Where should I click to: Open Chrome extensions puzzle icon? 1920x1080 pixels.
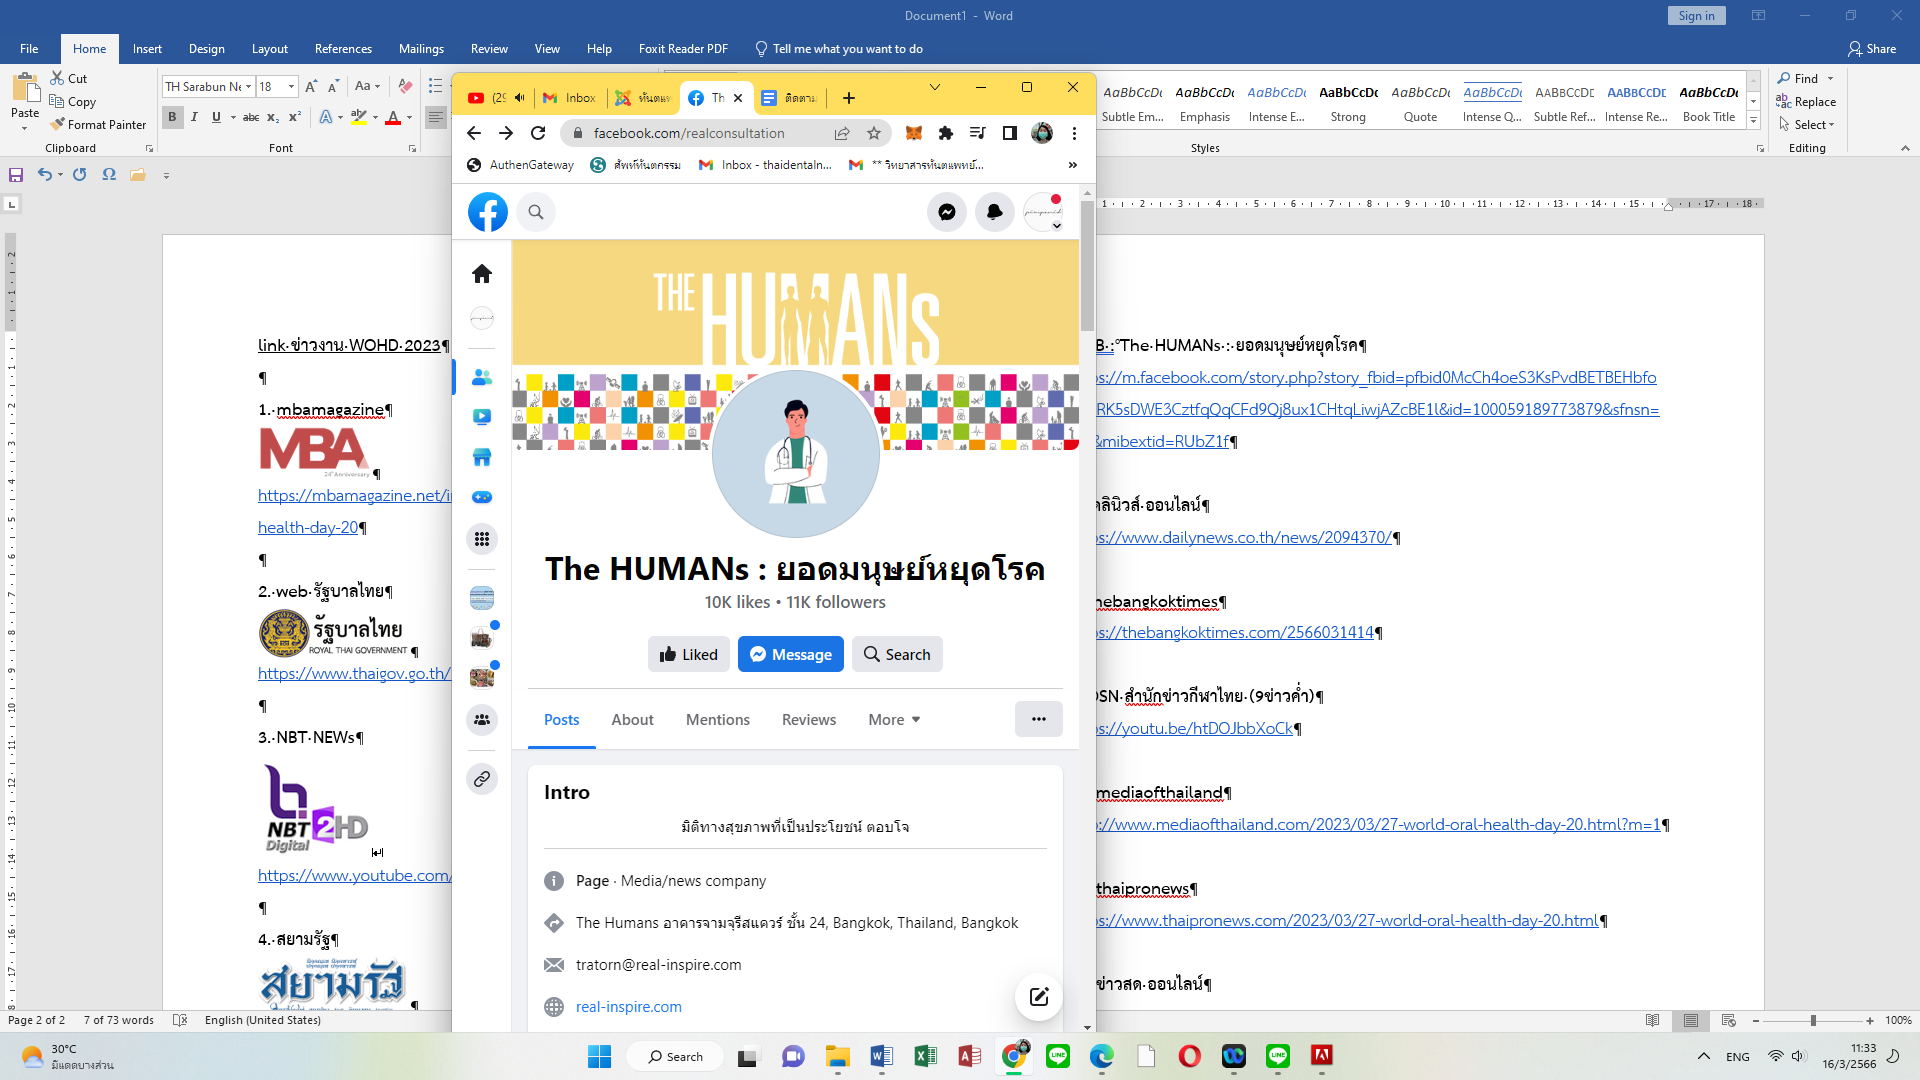(x=946, y=133)
